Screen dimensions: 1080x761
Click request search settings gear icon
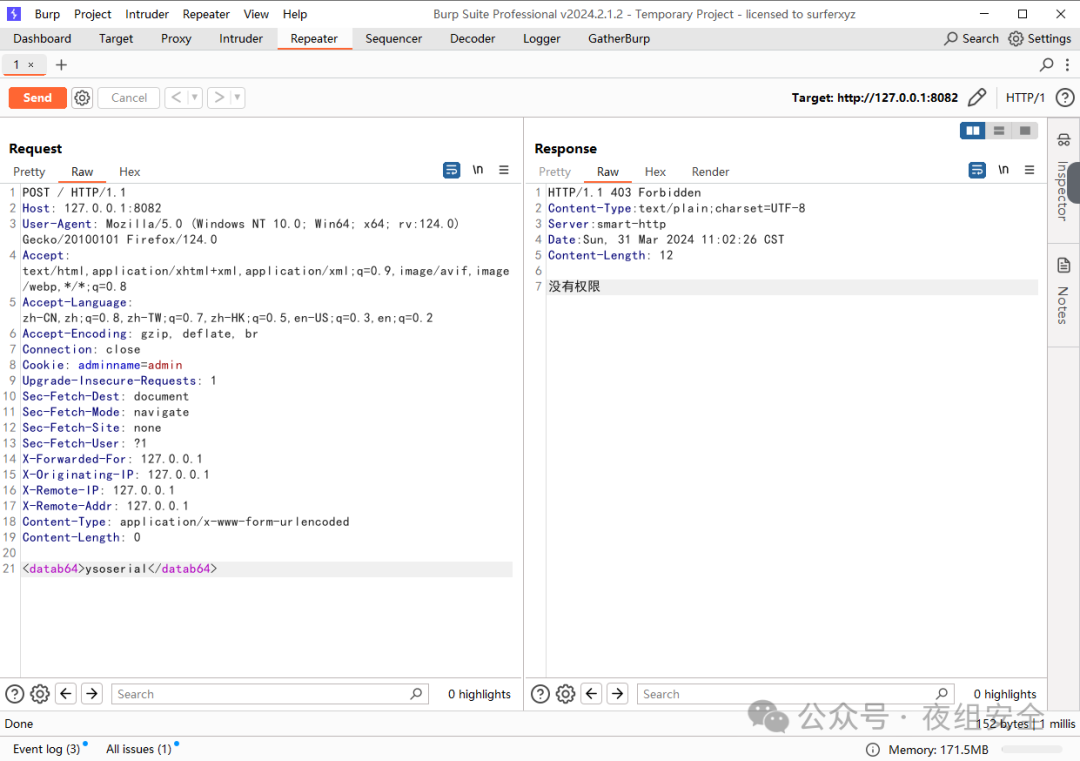[x=40, y=694]
